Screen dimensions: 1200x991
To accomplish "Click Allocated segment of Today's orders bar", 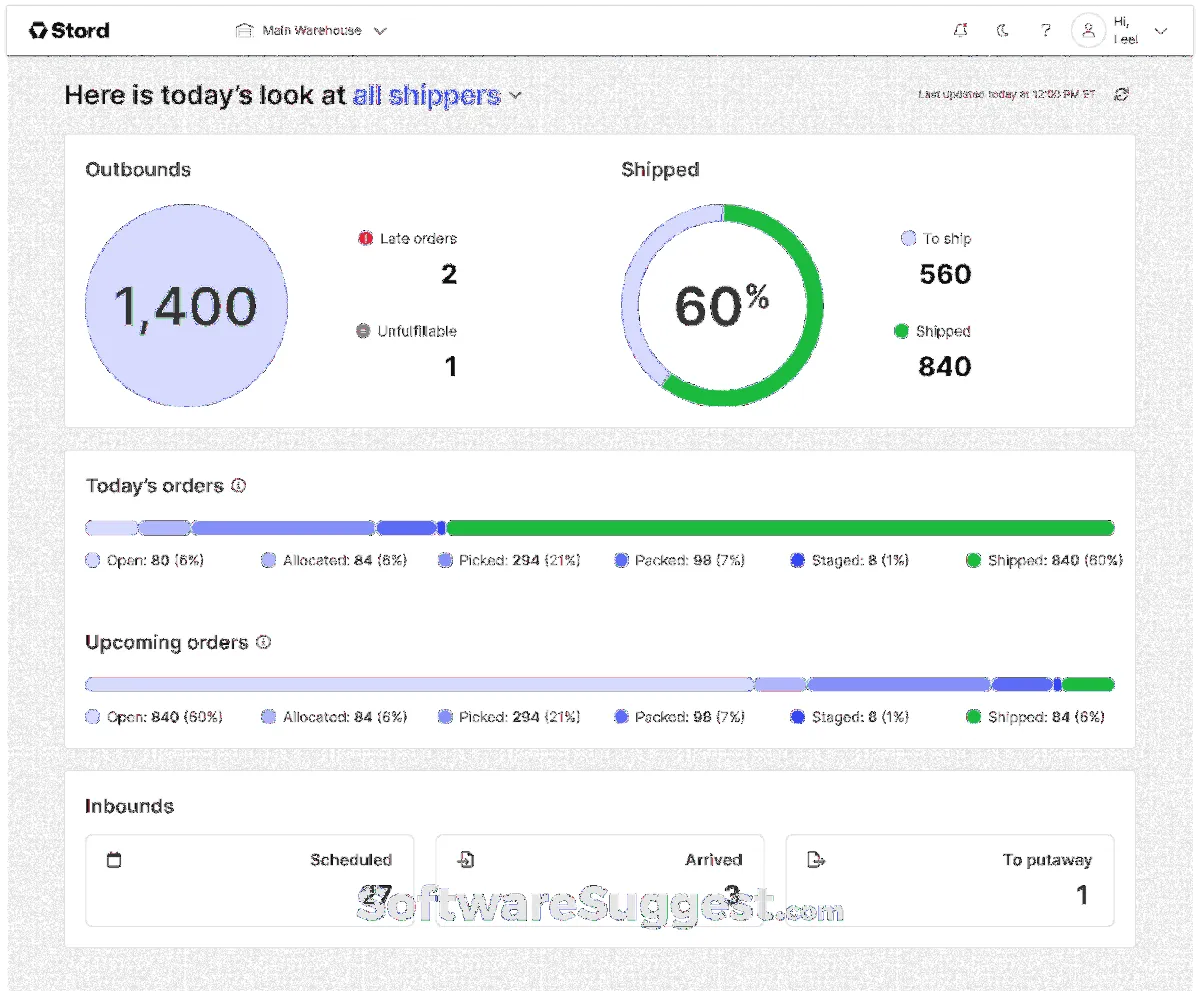I will 164,528.
